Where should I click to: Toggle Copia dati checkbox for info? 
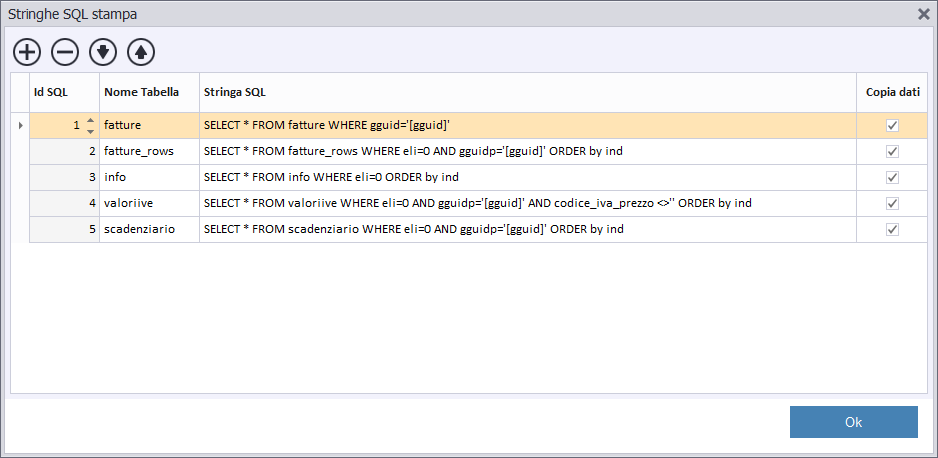pos(893,178)
